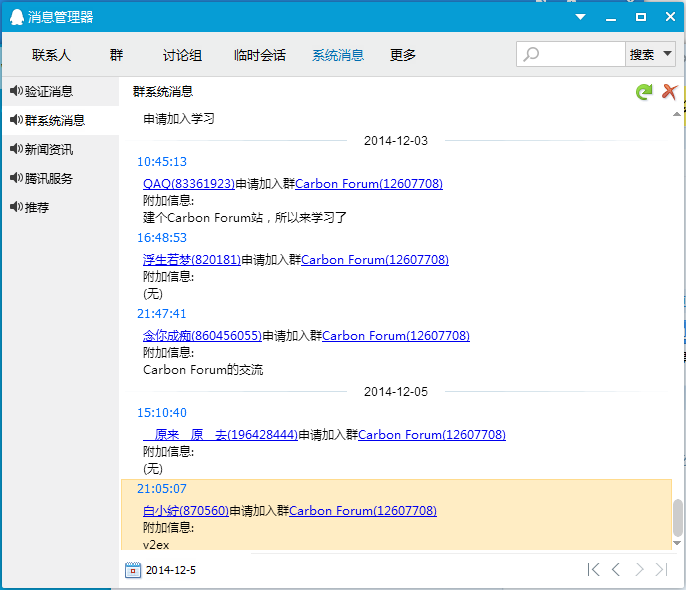Click the 申请加入学习 text line
The height and width of the screenshot is (590, 686).
[179, 119]
